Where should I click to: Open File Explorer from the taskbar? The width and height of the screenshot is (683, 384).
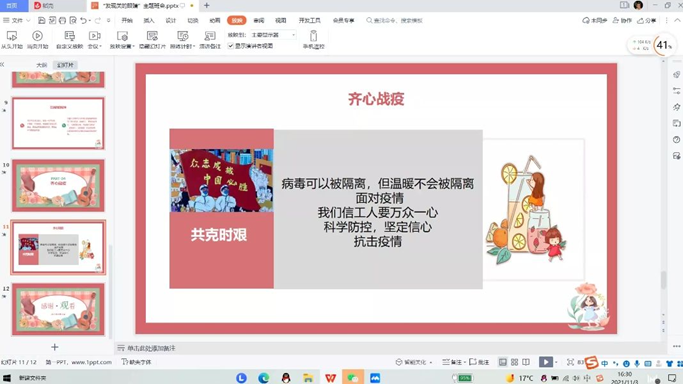308,377
